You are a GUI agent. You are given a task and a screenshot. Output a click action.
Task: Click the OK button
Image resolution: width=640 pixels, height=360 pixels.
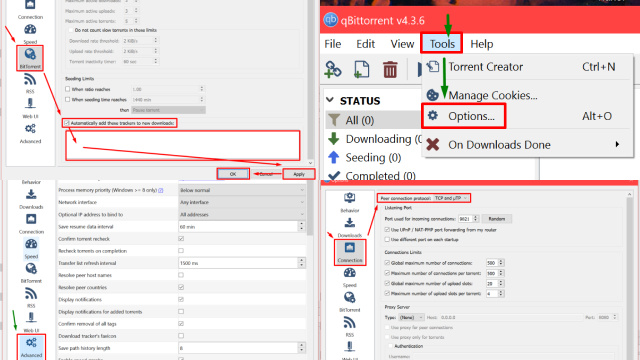[x=233, y=174]
